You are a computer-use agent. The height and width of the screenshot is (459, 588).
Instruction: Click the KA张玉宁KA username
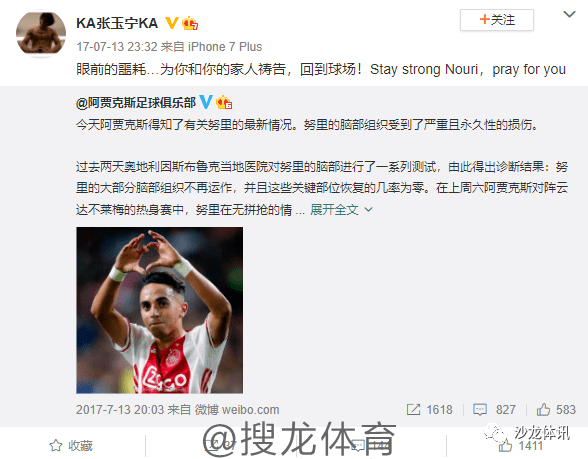point(117,23)
